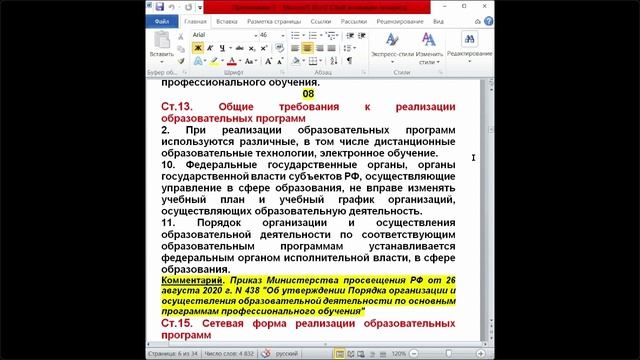Click the Sort A-Z icon
The width and height of the screenshot is (640, 360).
(333, 61)
